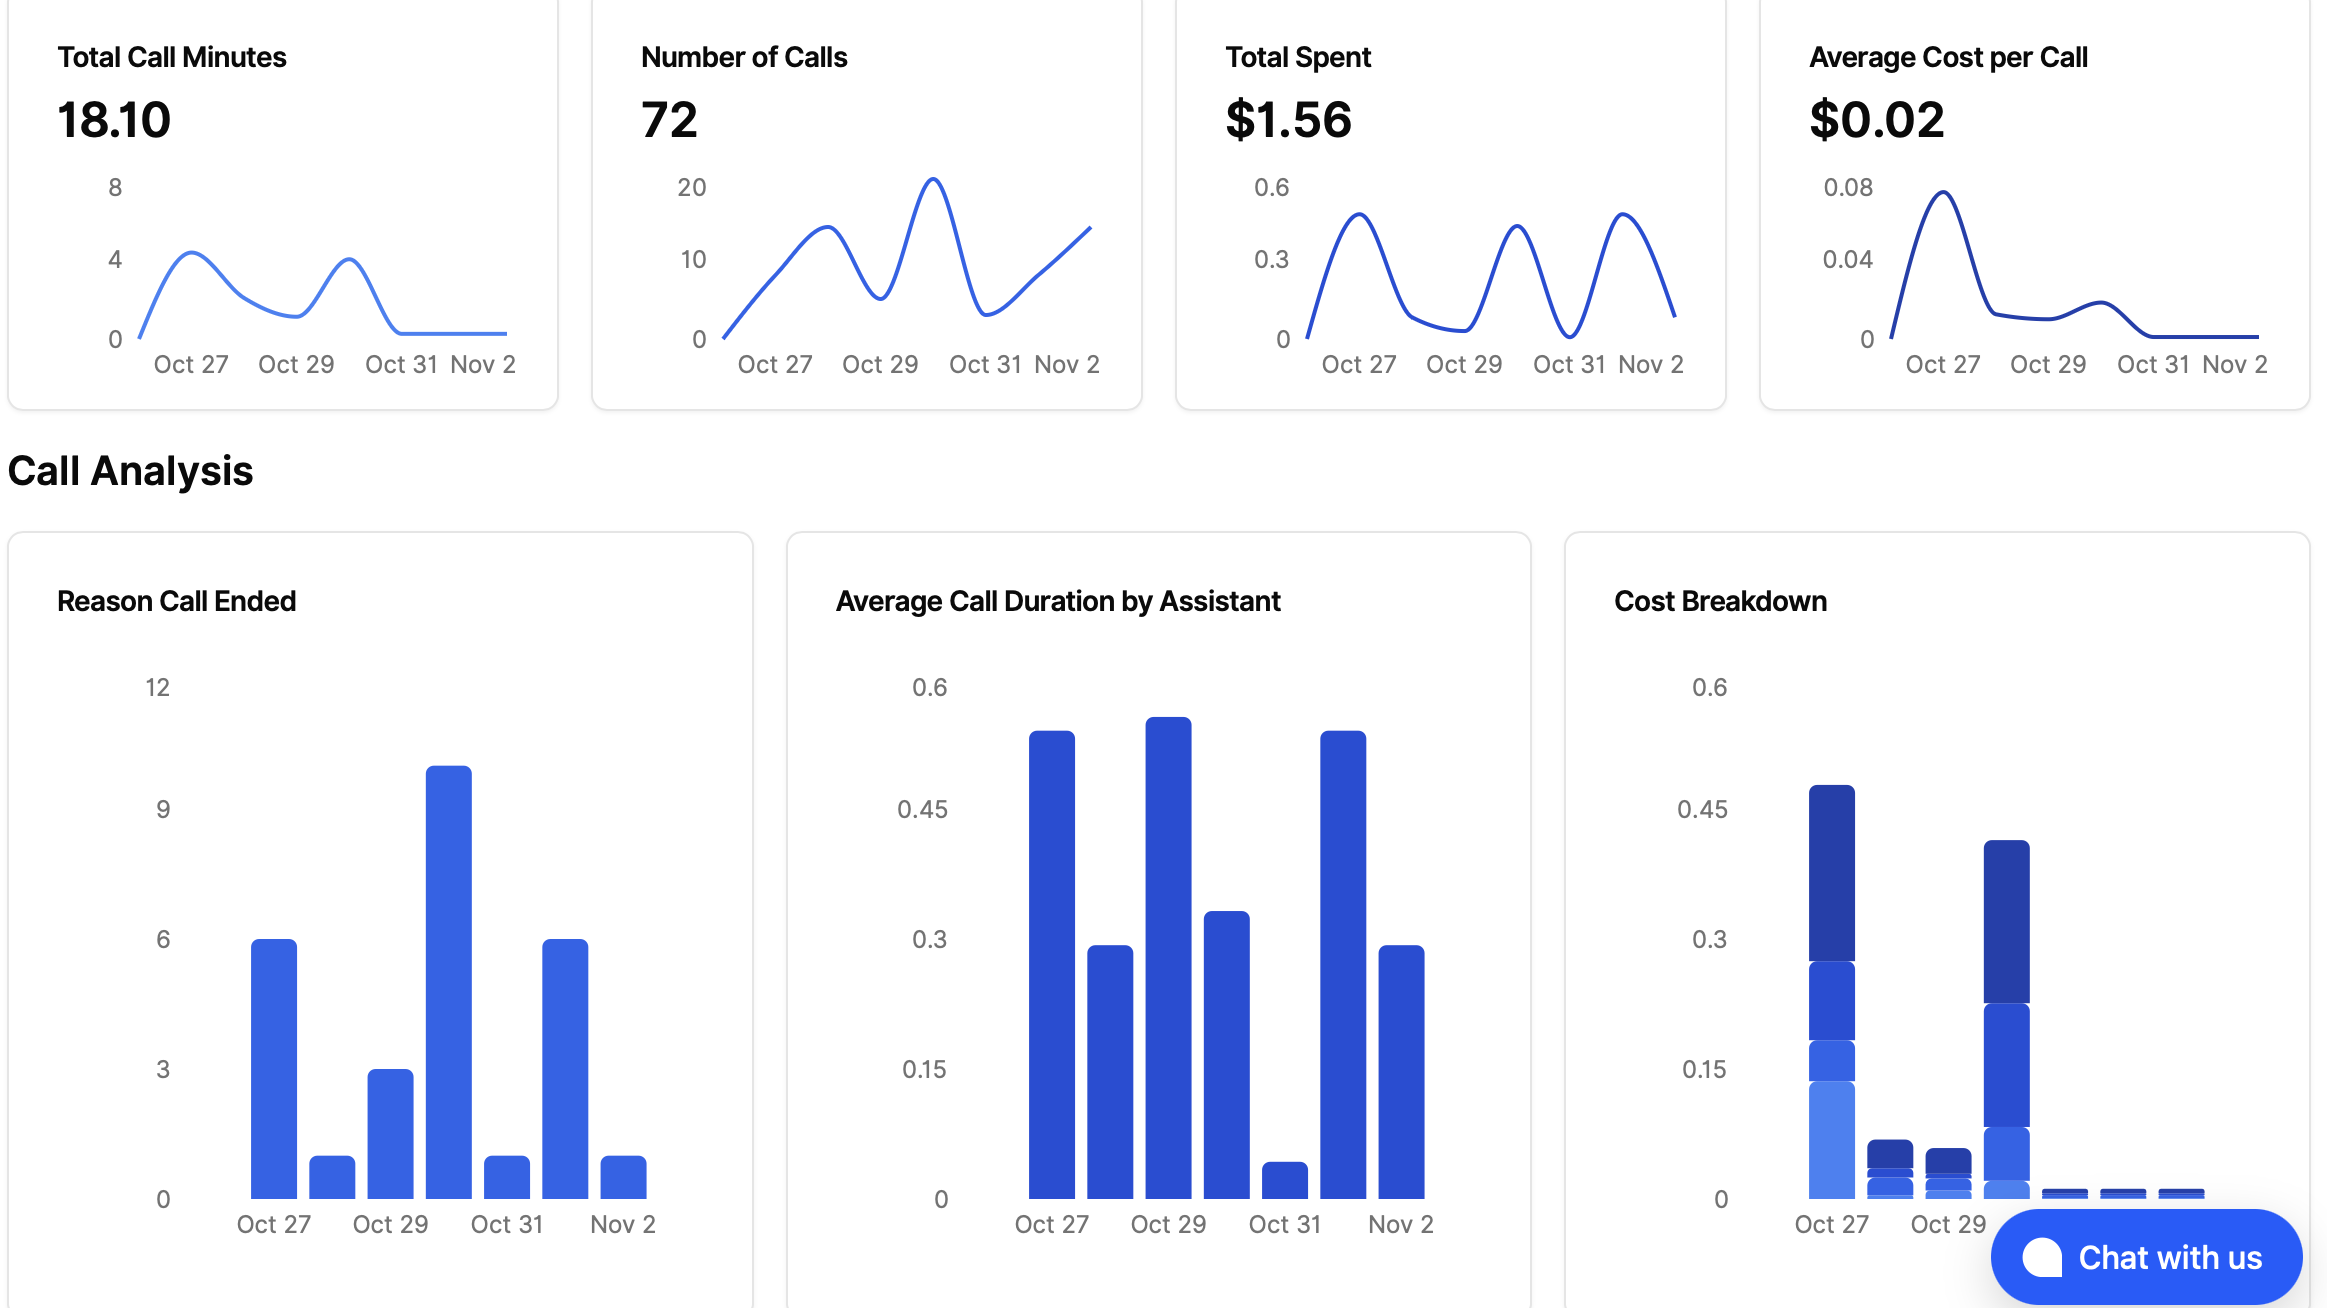2327x1308 pixels.
Task: Click the lightest bottom segment of Oct 27 cost bar
Action: coord(1831,1140)
